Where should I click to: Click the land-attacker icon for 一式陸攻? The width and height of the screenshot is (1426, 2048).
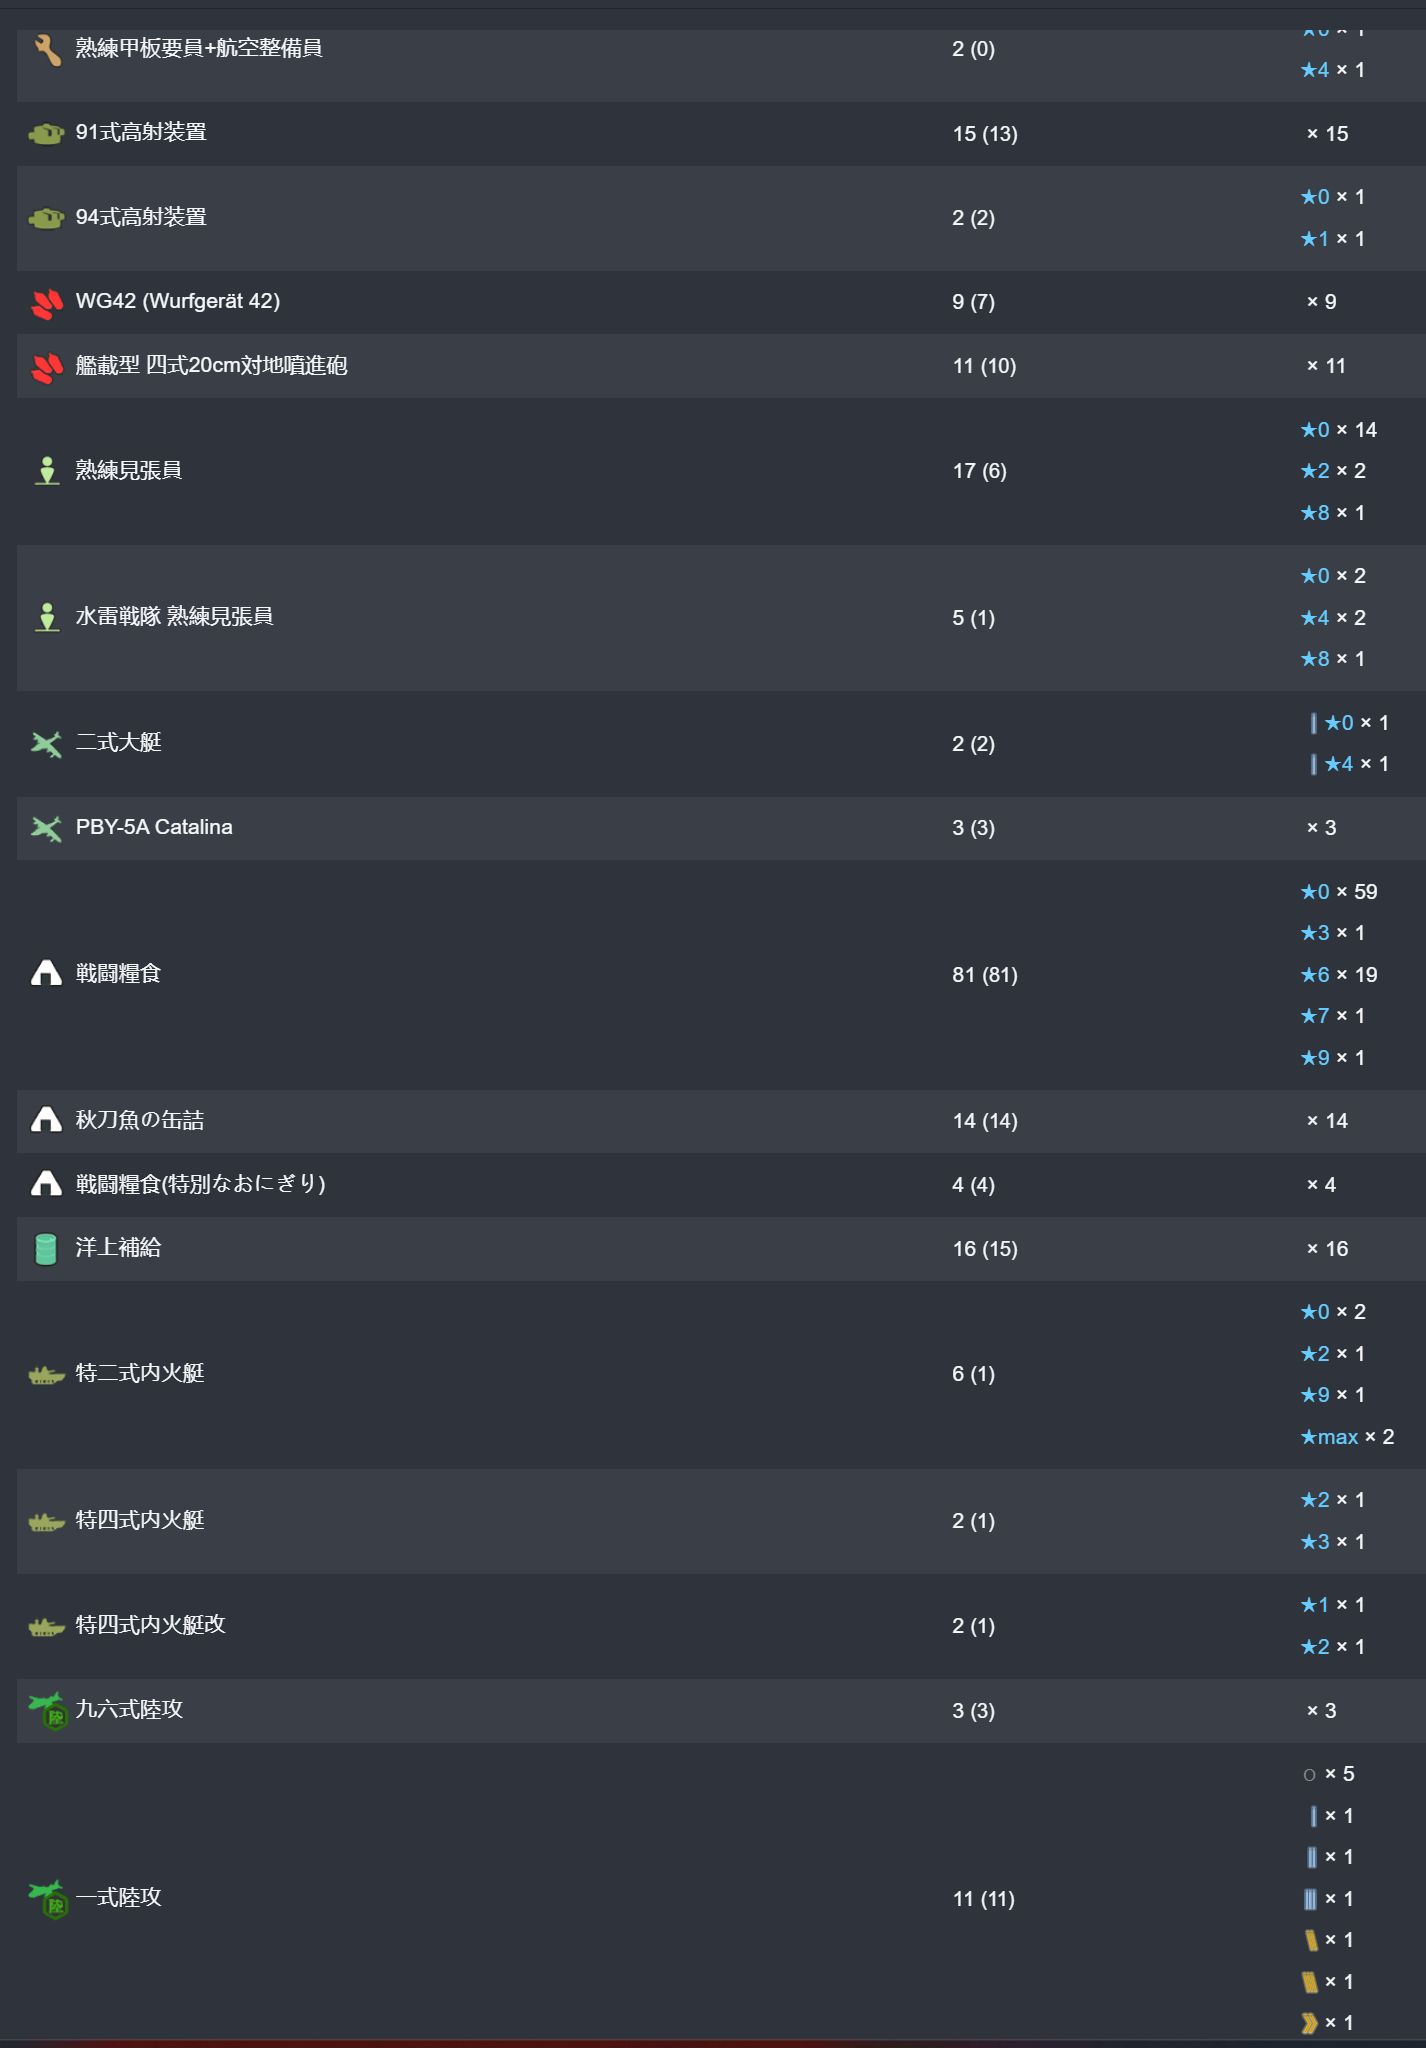(x=49, y=1898)
